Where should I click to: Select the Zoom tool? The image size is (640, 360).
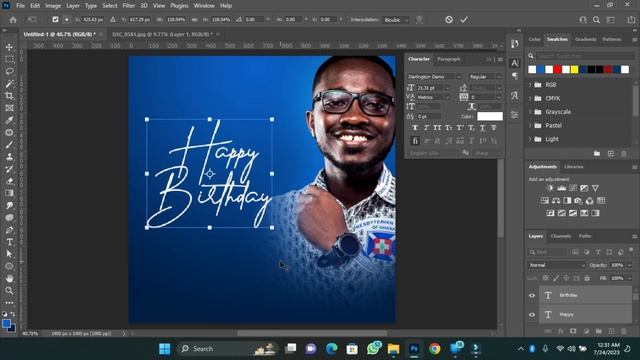(x=9, y=291)
